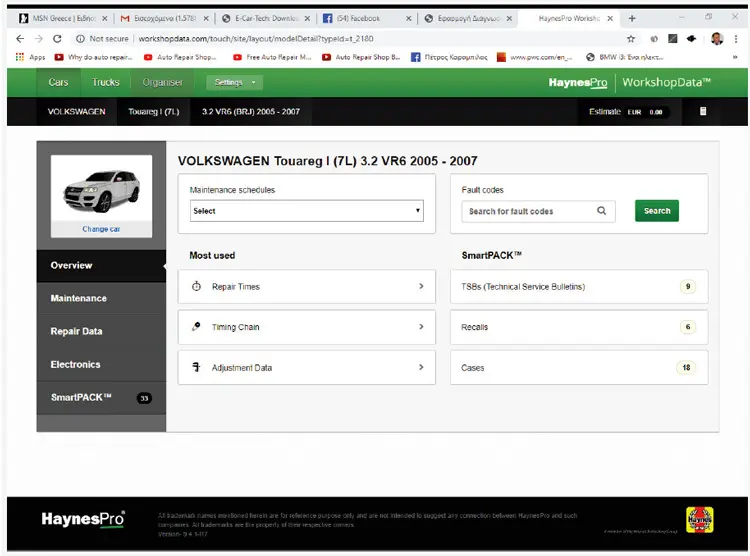
Task: Close the MSN Greece tab
Action: pos(104,18)
